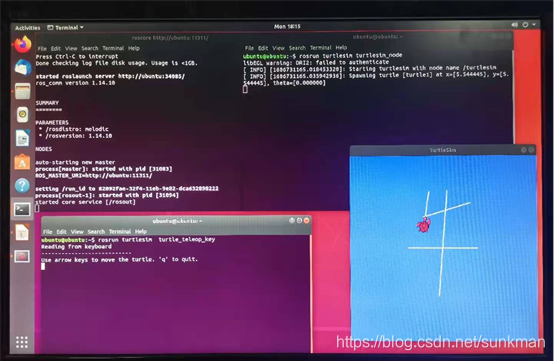Click 'auto-starting new master' line
The width and height of the screenshot is (555, 361).
[75, 162]
